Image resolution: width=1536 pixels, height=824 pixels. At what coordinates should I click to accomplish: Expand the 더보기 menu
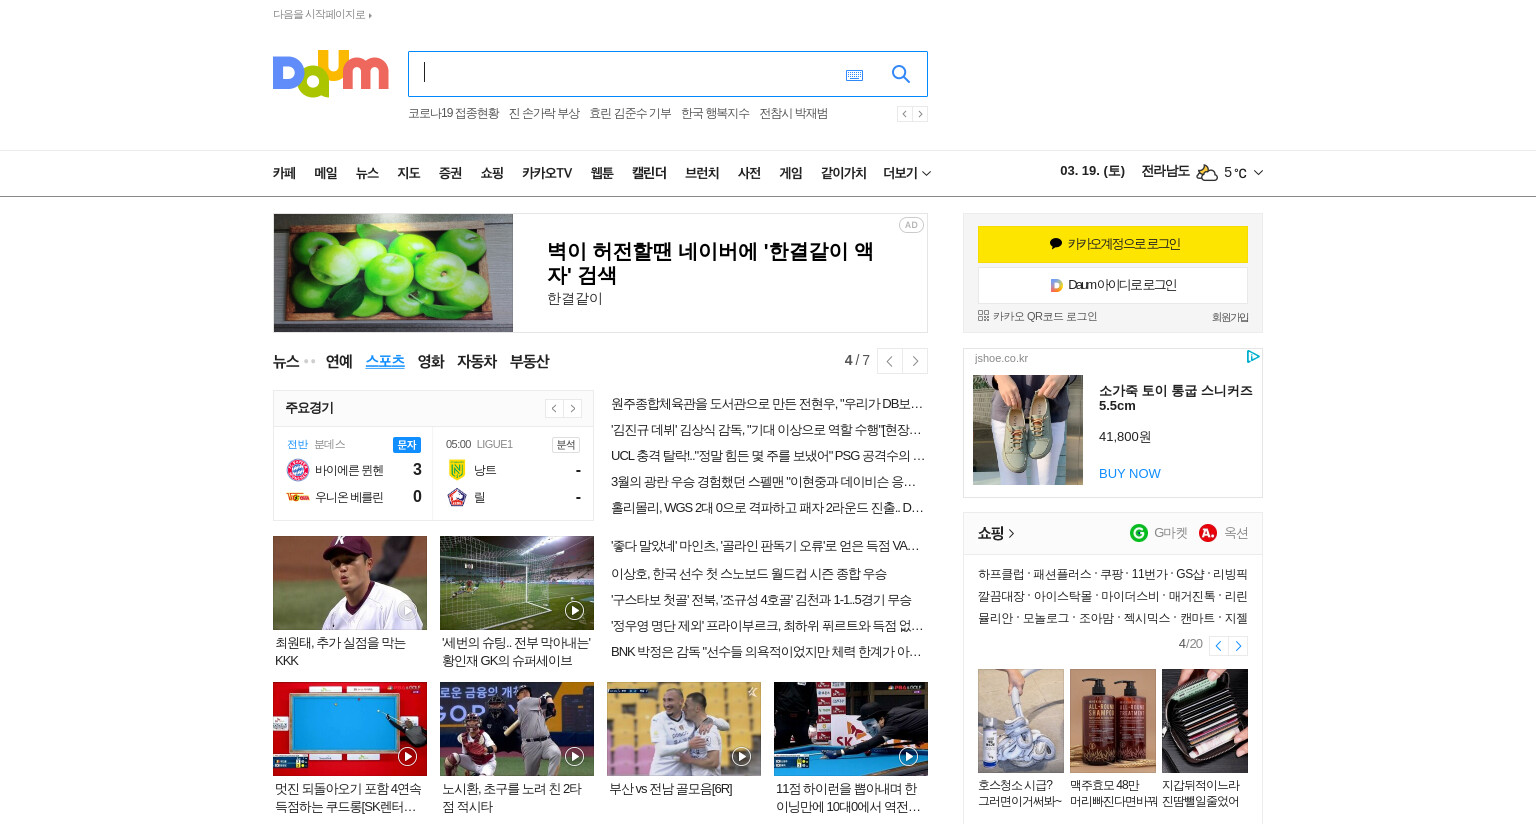coord(907,173)
